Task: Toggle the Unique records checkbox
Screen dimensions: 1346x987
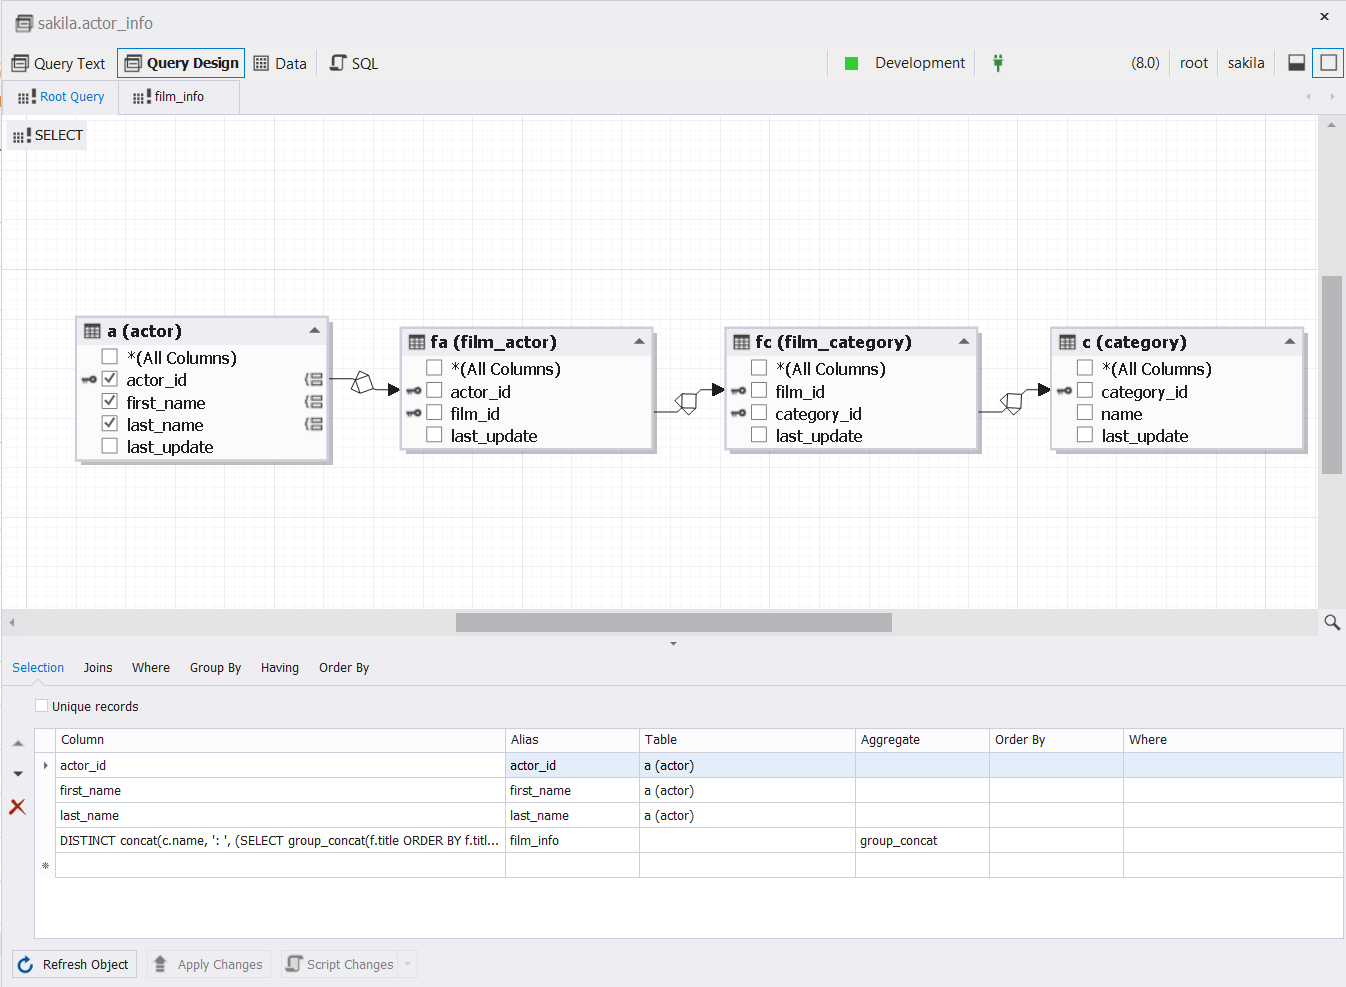Action: pos(42,706)
